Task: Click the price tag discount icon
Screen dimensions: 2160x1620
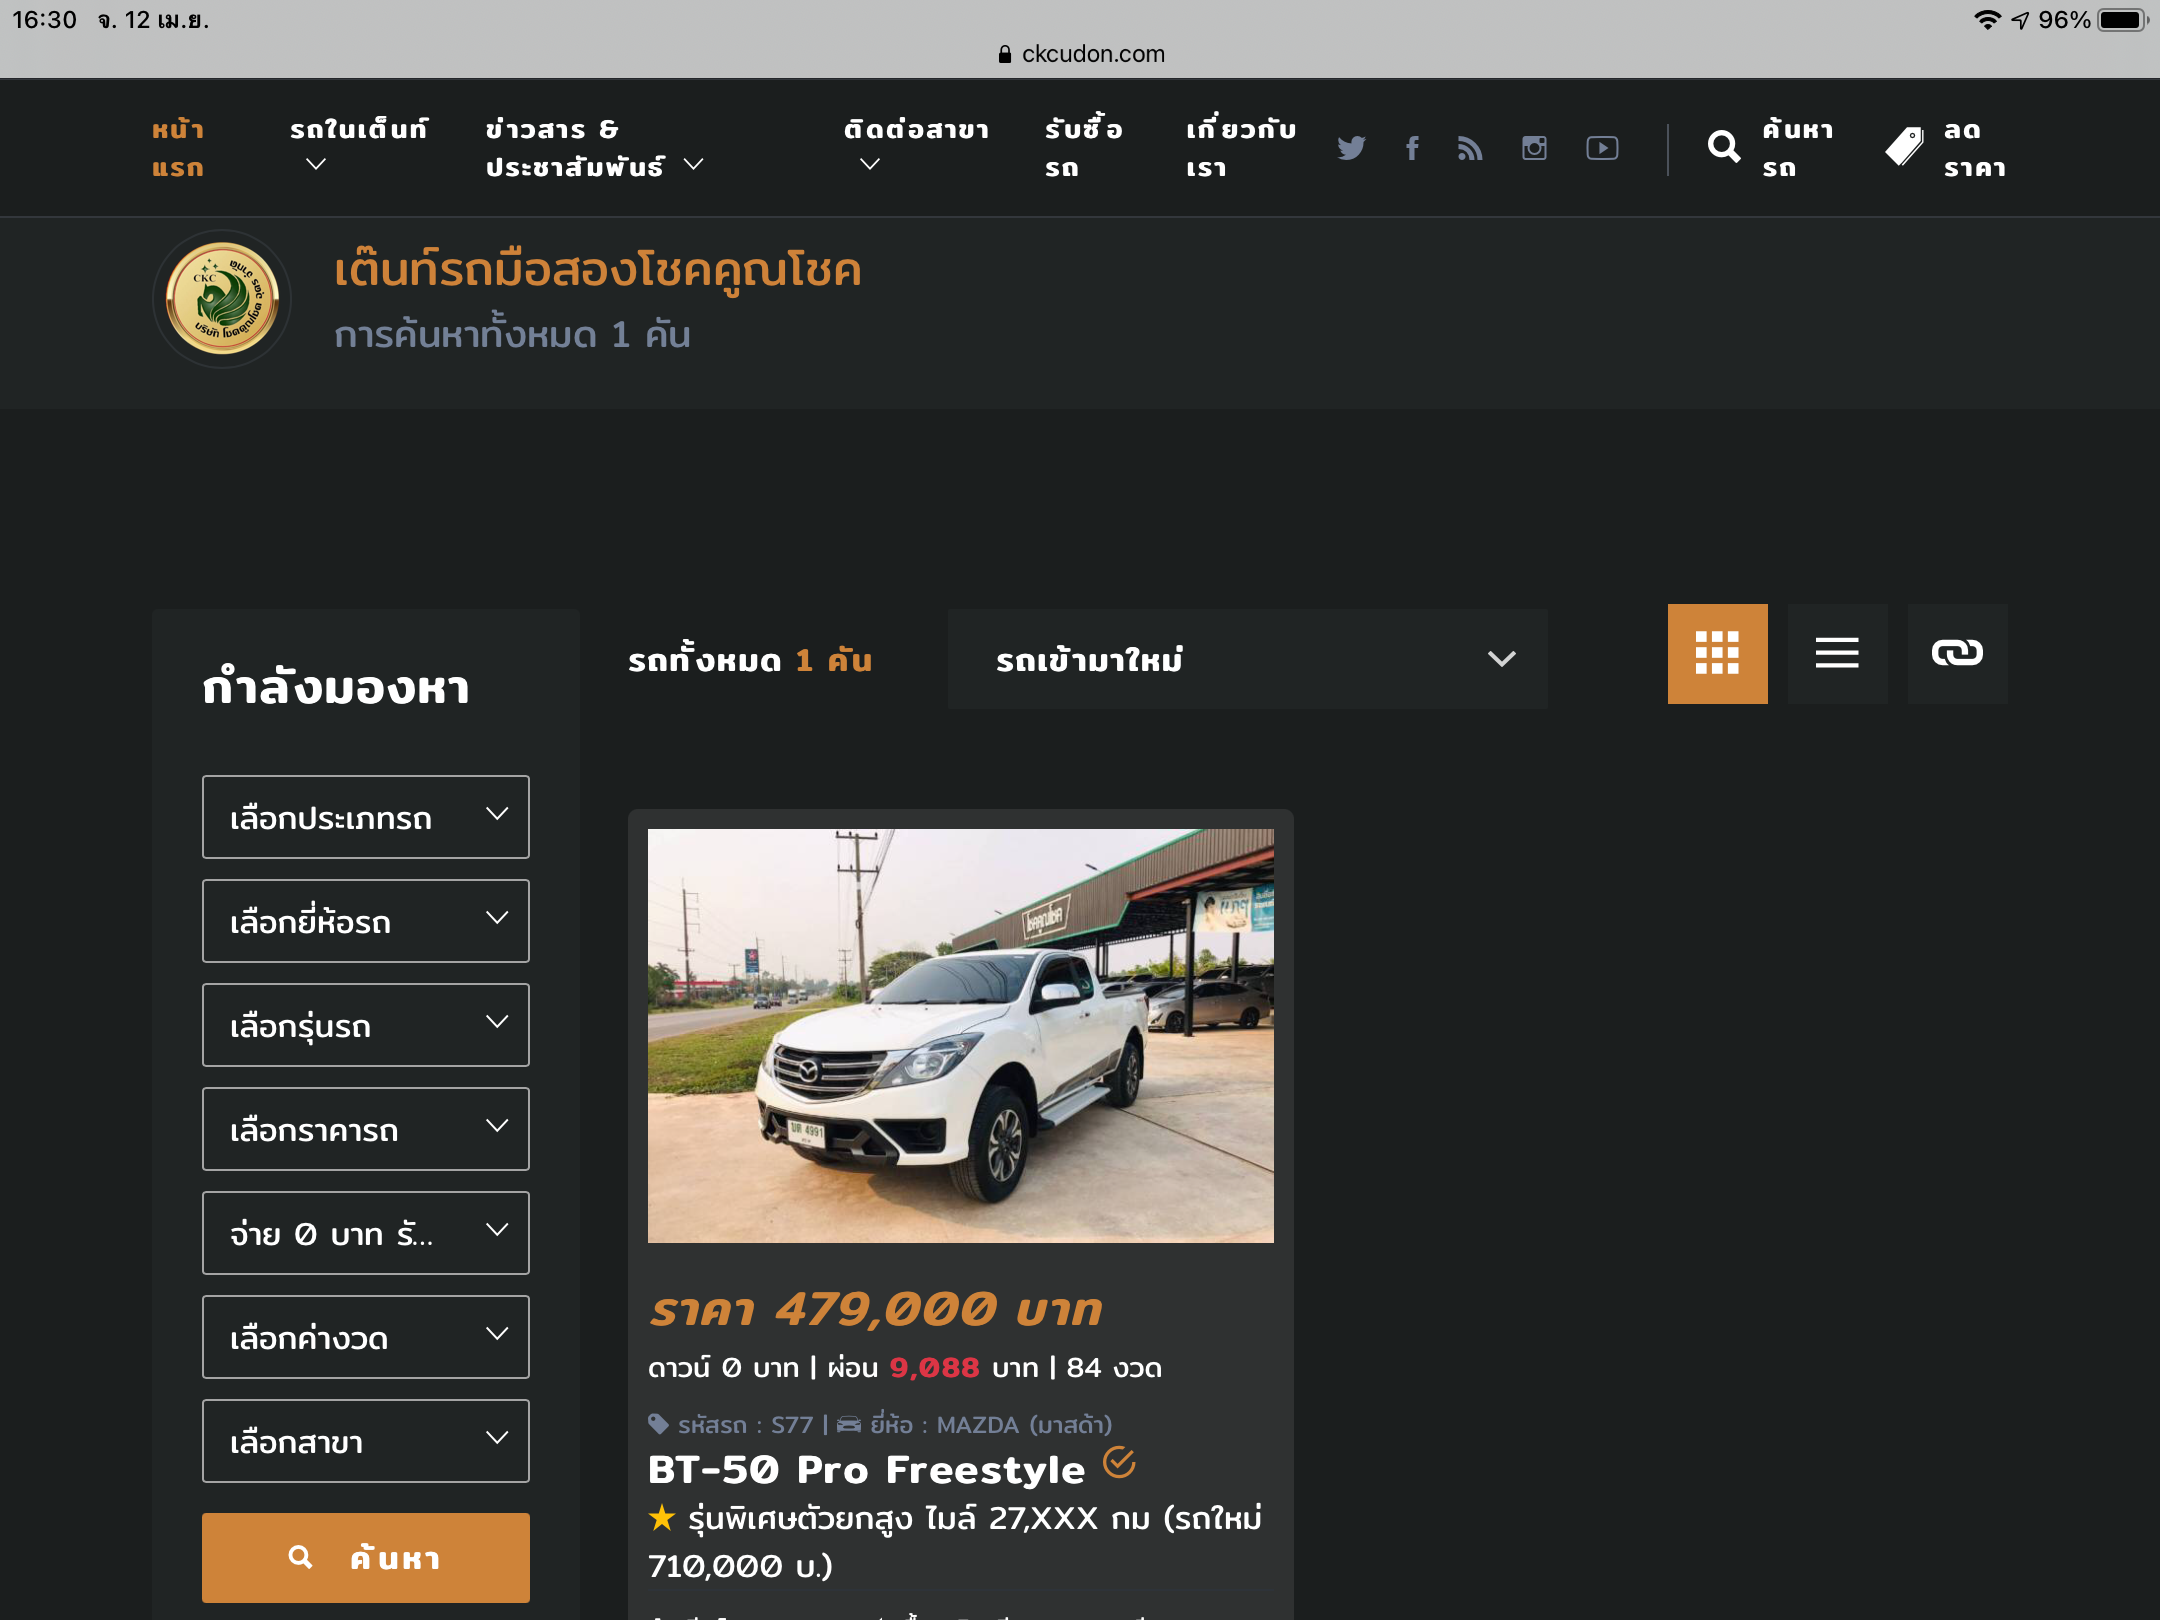Action: (x=1904, y=148)
